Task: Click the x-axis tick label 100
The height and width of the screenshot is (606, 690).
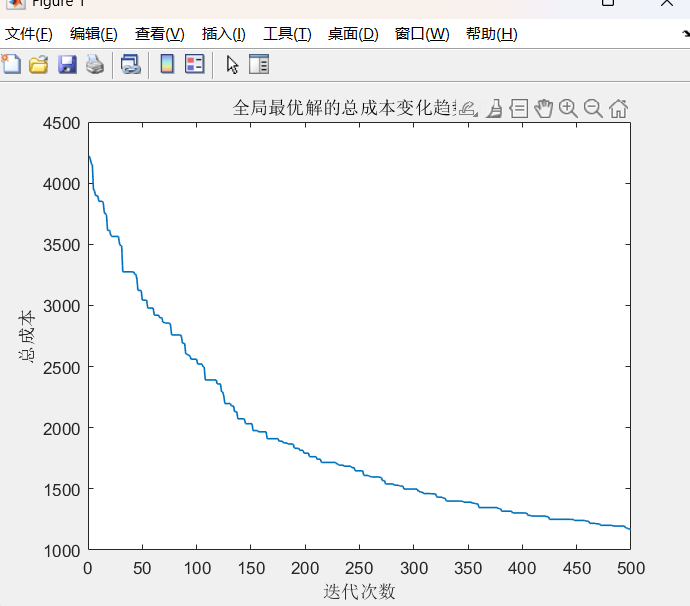Action: 197,568
